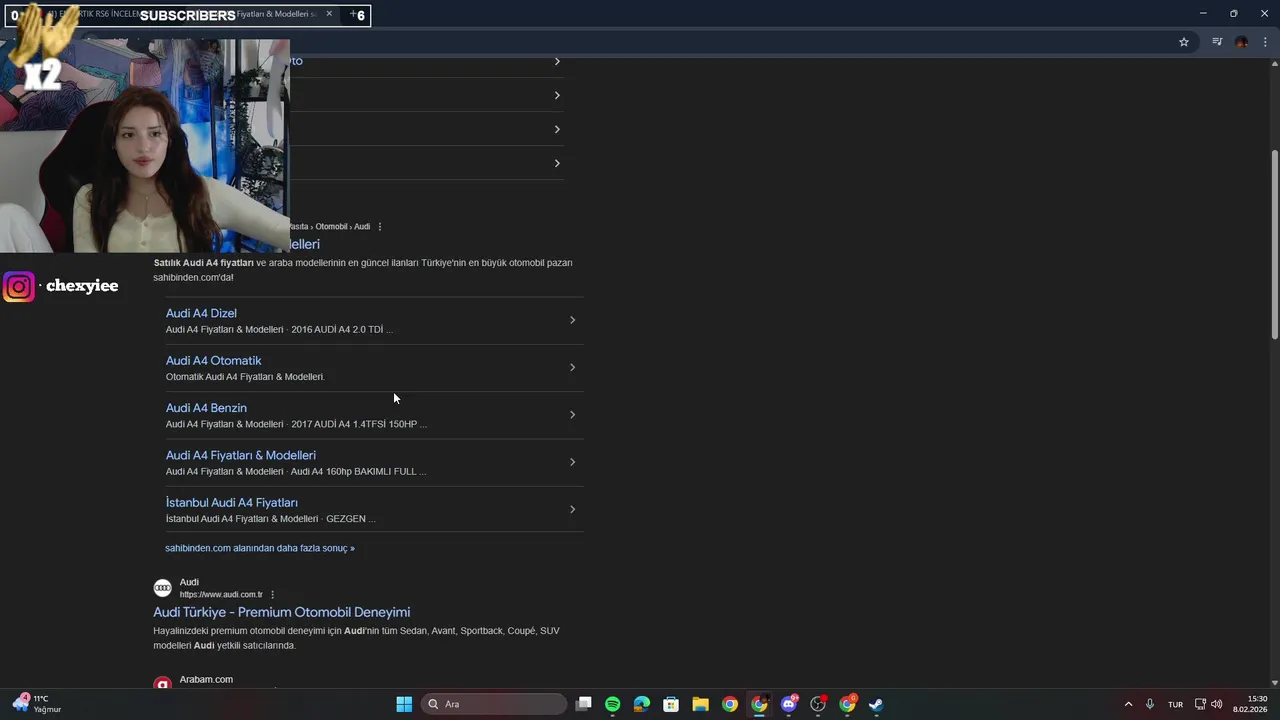The width and height of the screenshot is (1280, 720).
Task: Expand İstanbul Audi A4 Fiyatları row chevron
Action: [572, 509]
